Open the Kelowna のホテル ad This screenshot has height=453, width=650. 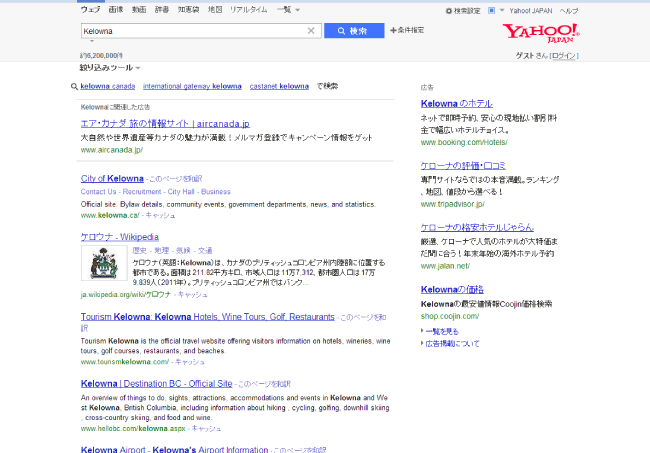pos(456,104)
